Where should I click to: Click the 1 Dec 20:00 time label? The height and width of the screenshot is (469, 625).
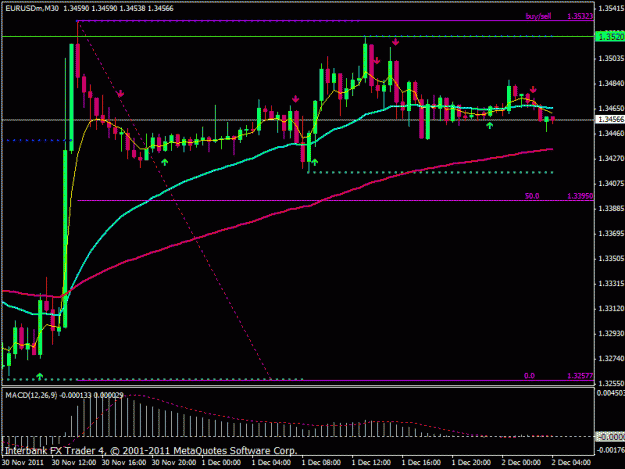[471, 462]
